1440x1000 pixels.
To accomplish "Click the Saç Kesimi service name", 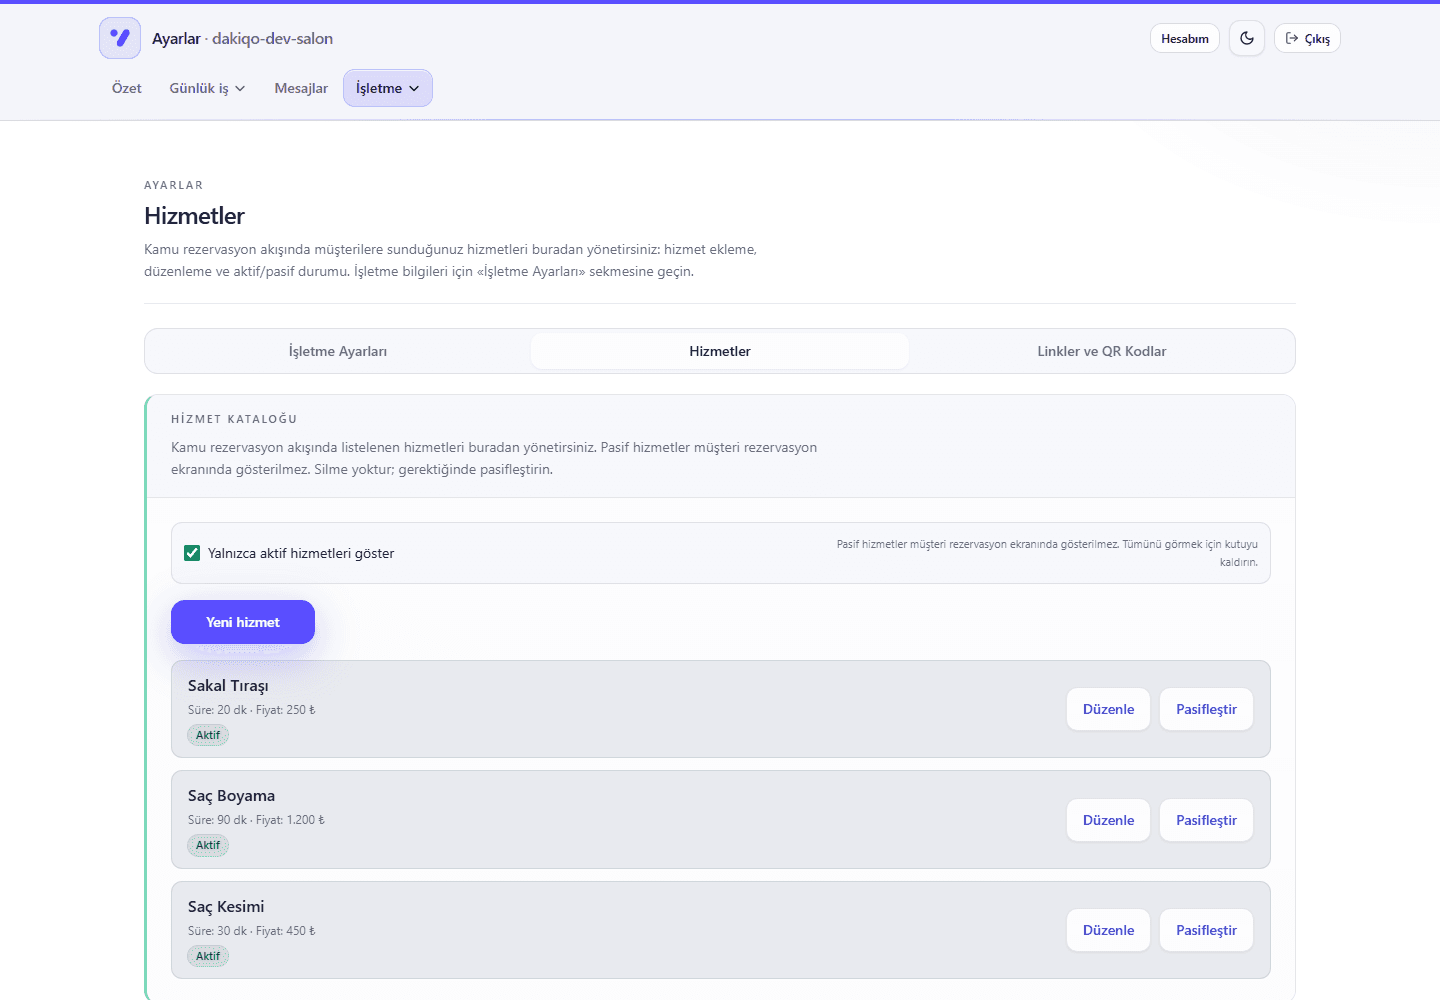I will click(x=226, y=907).
